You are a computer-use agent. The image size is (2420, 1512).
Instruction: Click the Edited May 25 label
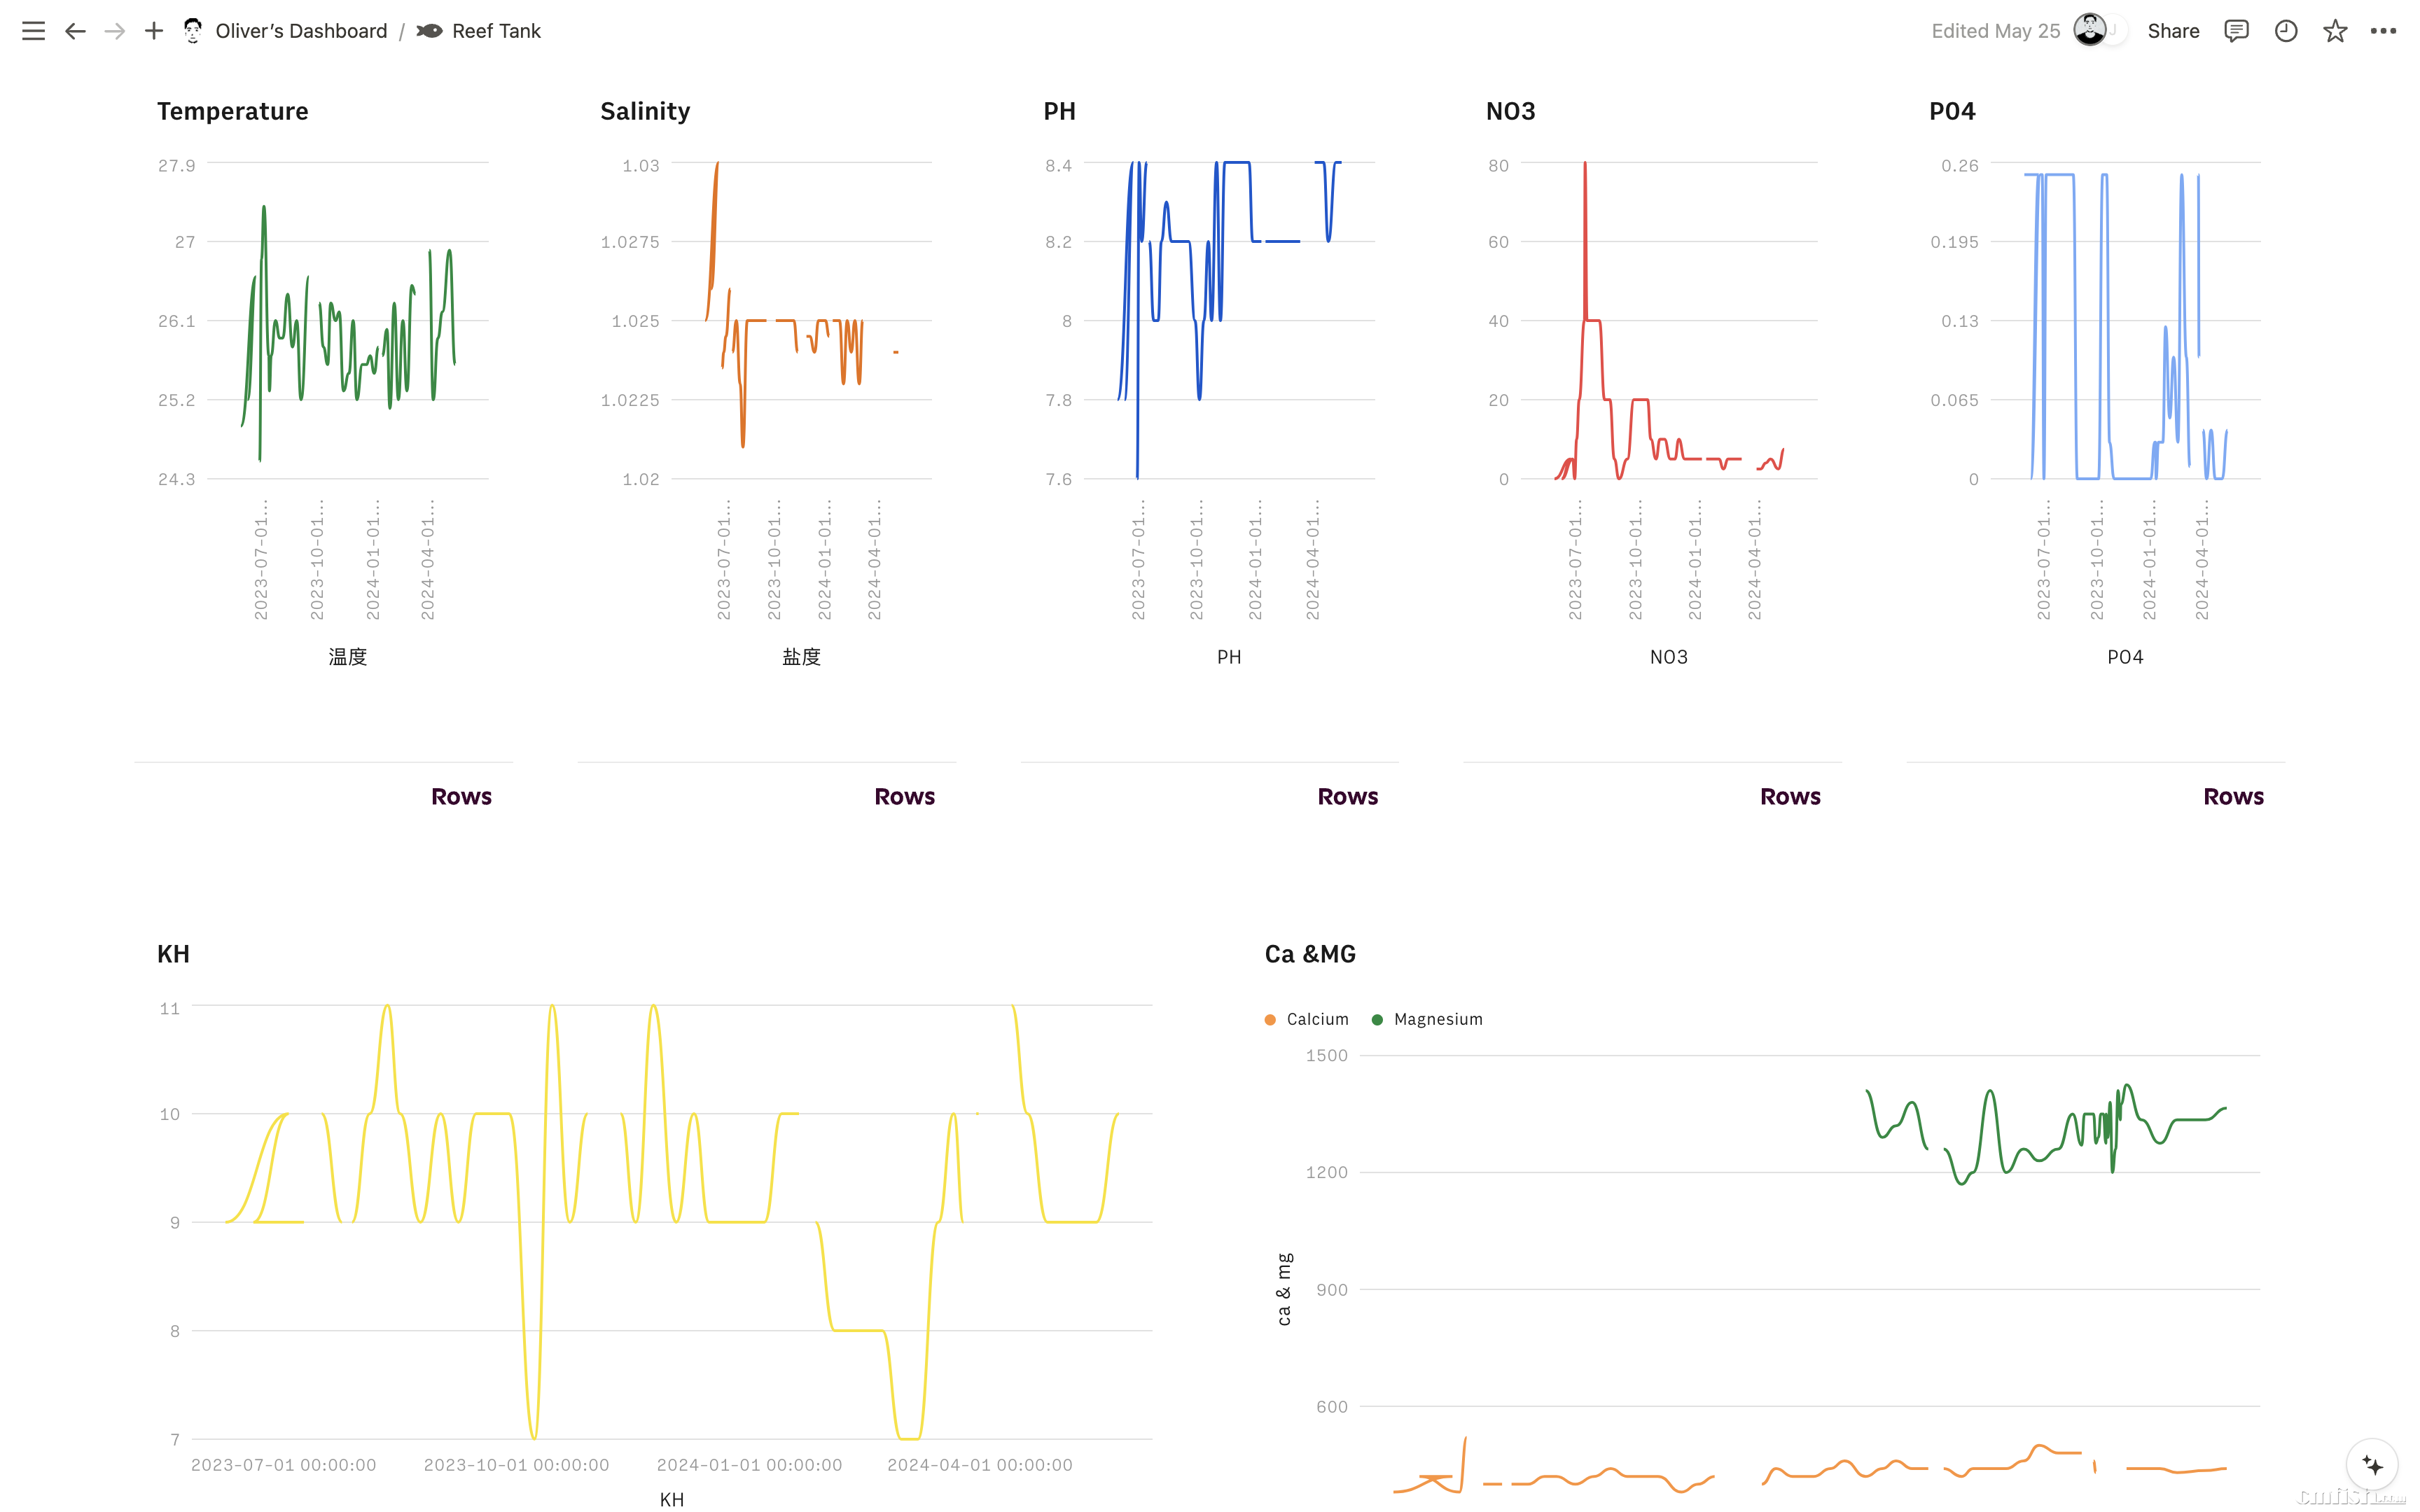(x=1995, y=31)
